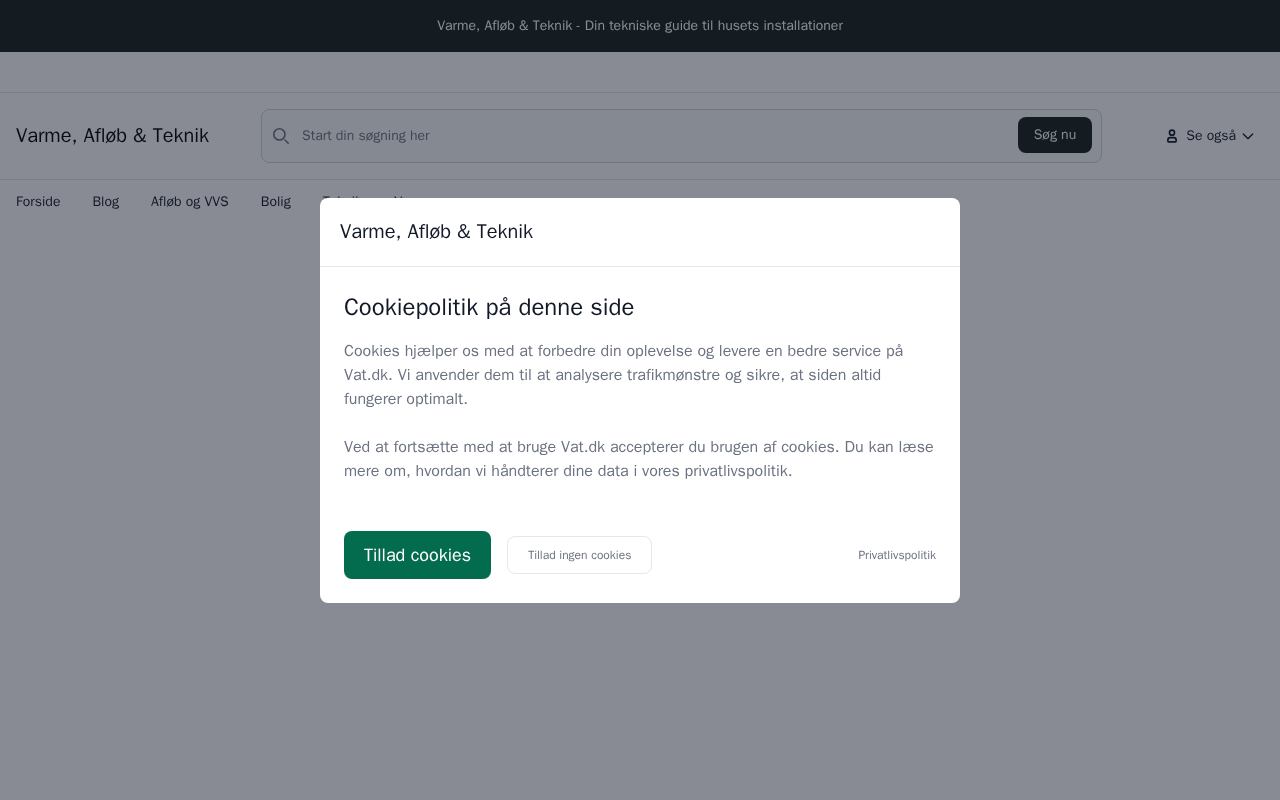Decline with Tillad ingen cookies button
The image size is (1280, 800).
click(579, 555)
